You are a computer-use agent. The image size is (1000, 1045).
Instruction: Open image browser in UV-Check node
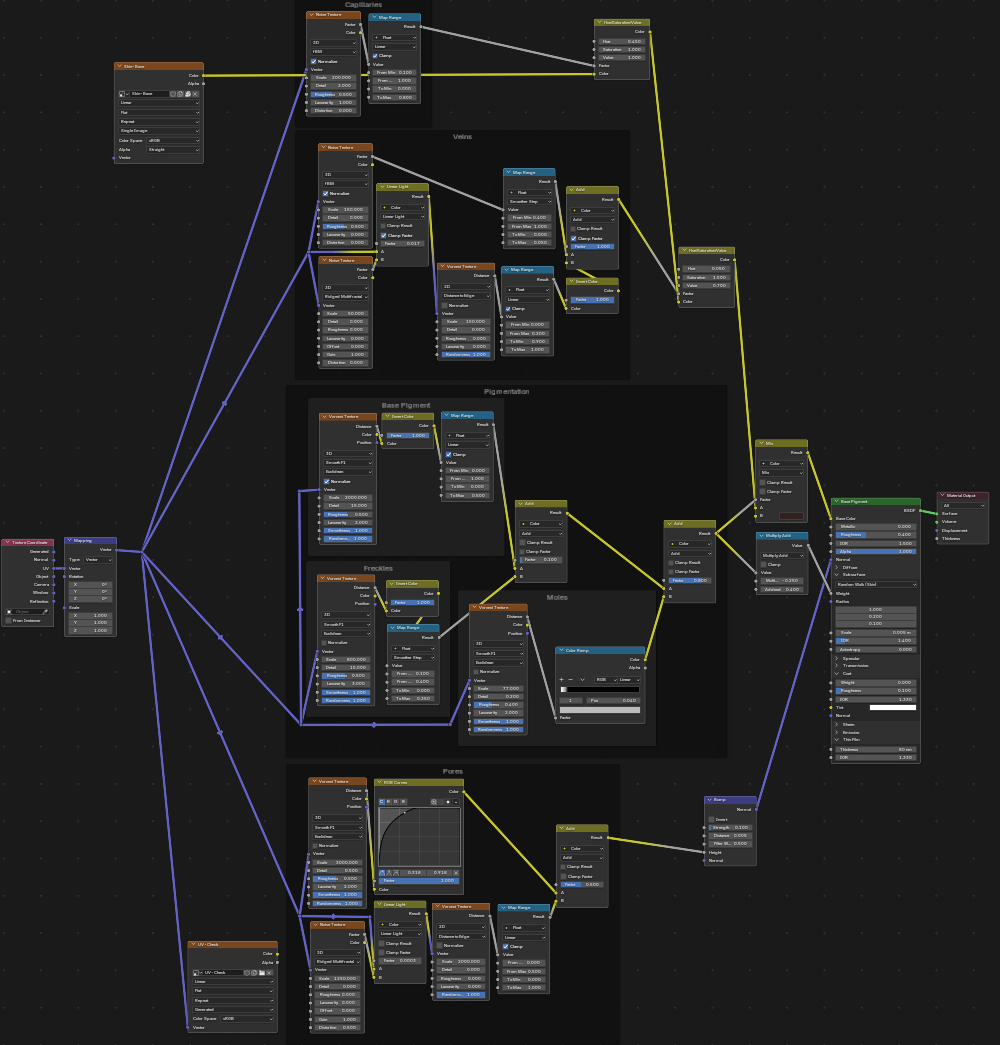point(196,972)
